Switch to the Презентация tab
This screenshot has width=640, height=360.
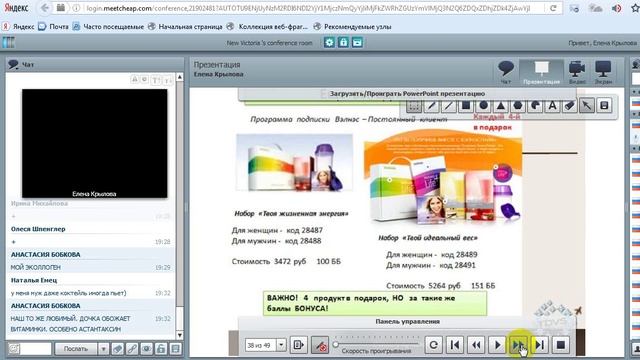coord(541,72)
